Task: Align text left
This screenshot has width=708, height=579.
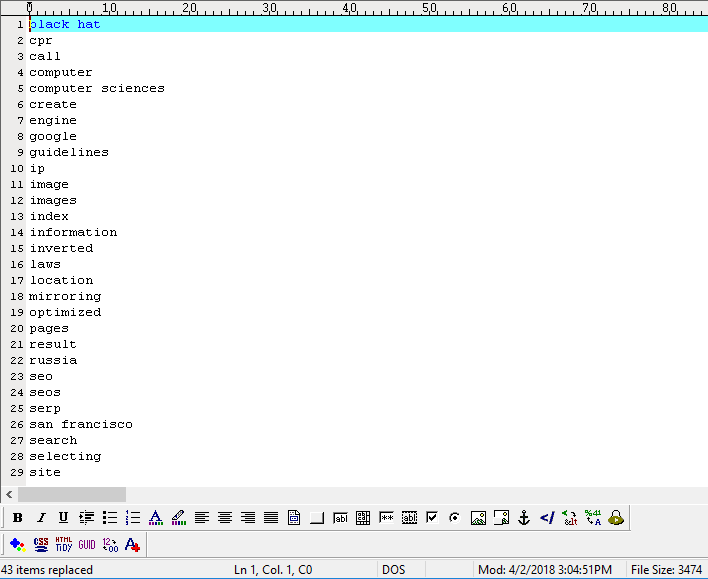Action: point(202,518)
